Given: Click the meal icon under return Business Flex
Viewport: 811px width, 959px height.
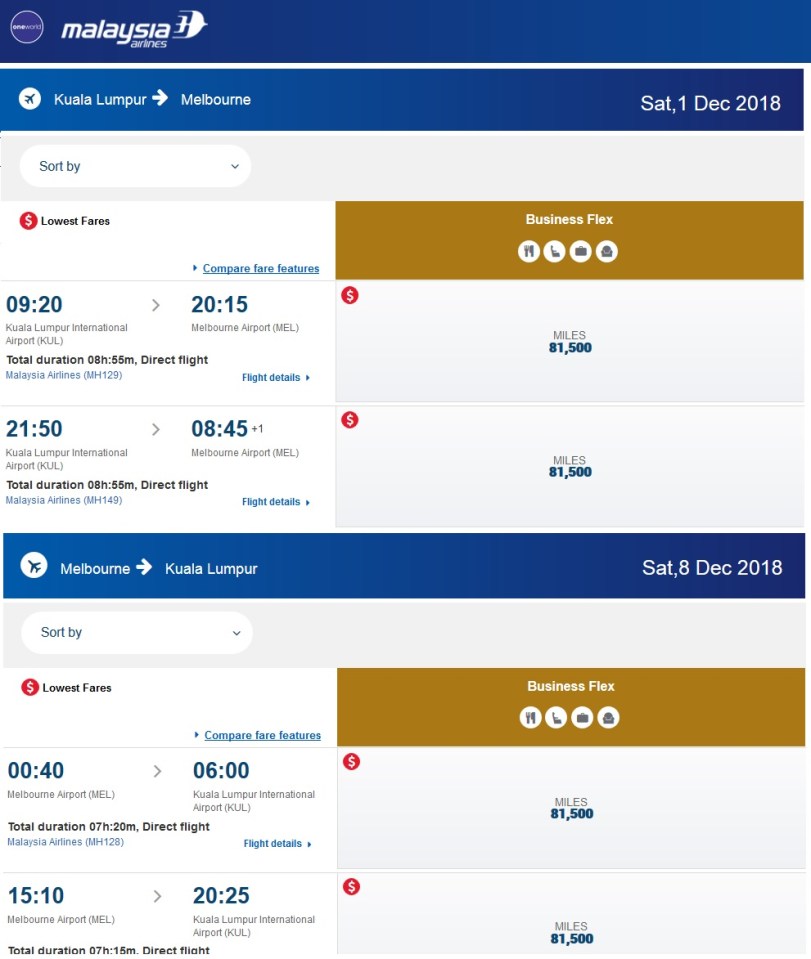Looking at the screenshot, I should 531,718.
